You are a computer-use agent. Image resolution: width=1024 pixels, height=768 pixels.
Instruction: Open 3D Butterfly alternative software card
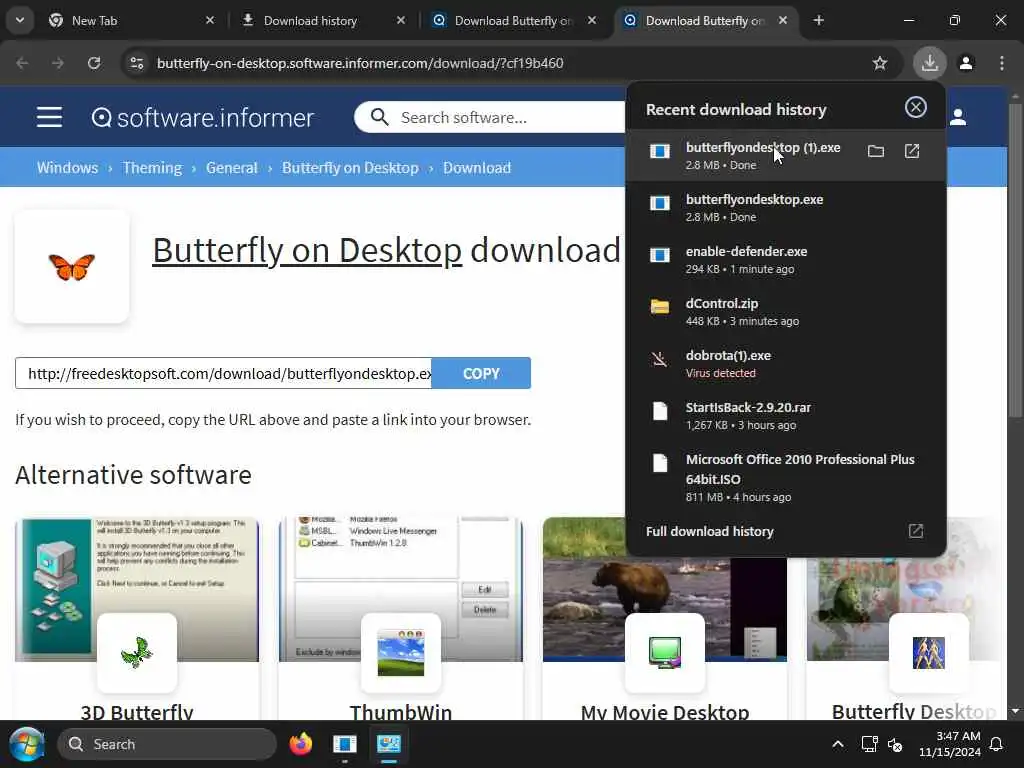pyautogui.click(x=137, y=620)
